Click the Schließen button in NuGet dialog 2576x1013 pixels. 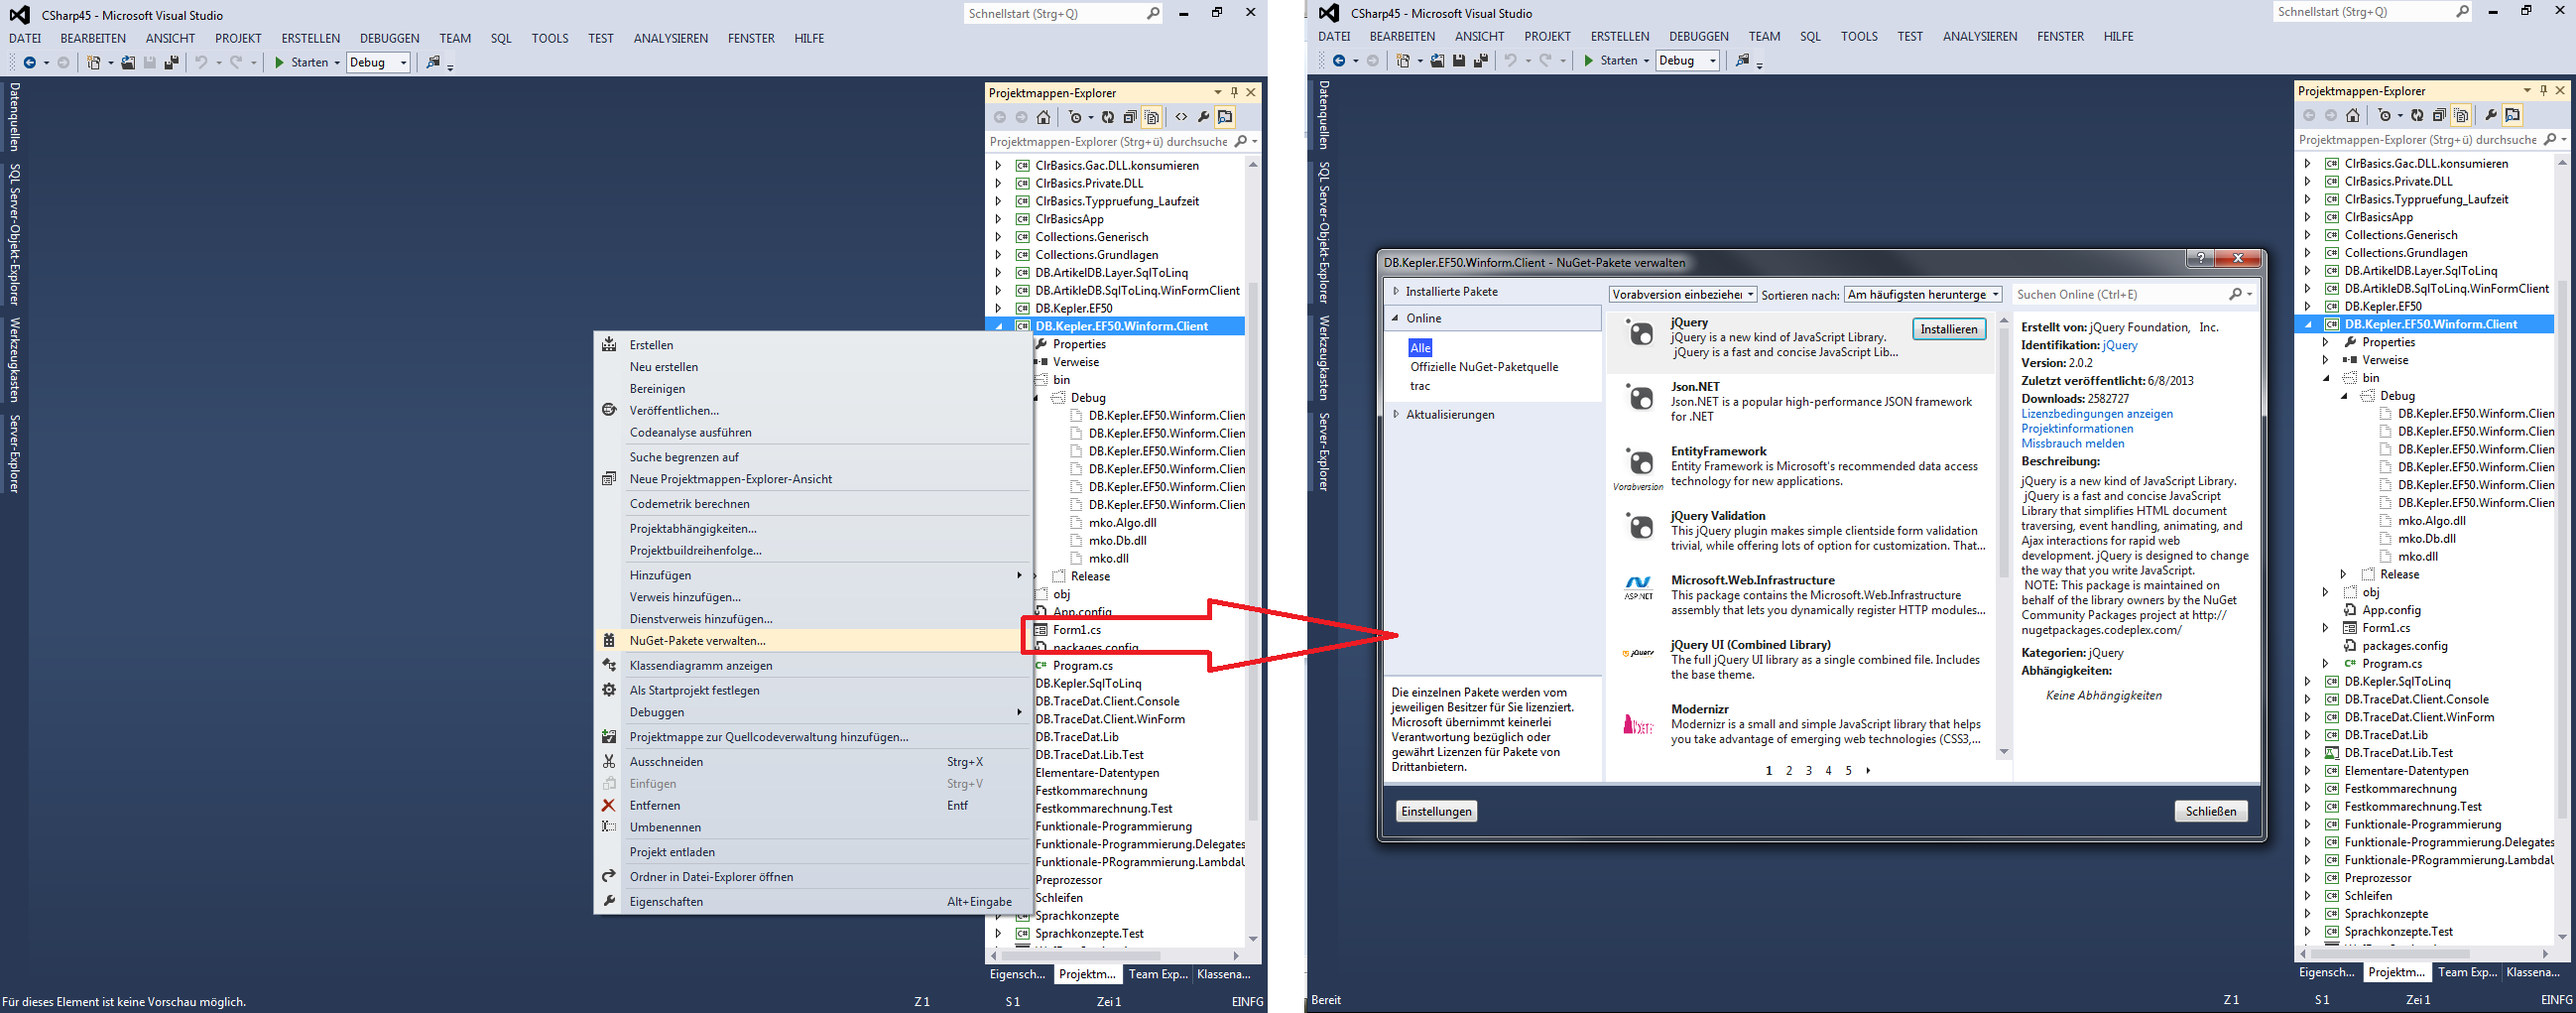click(2211, 811)
